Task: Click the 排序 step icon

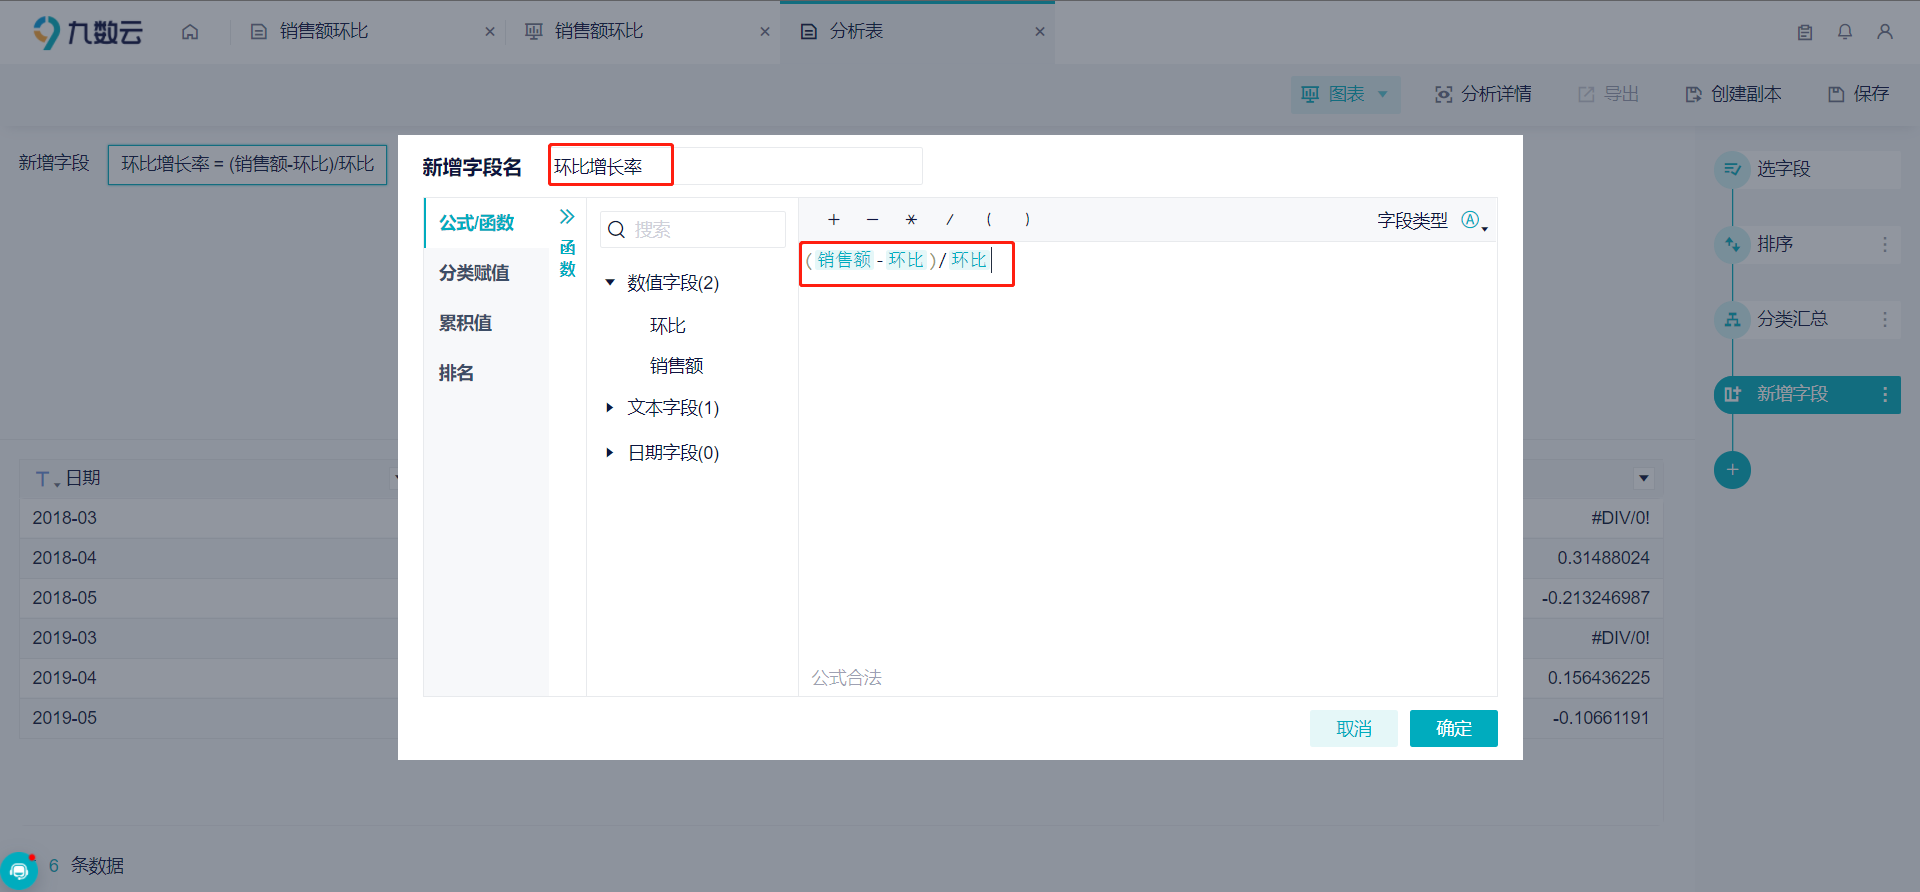Action: (1732, 244)
